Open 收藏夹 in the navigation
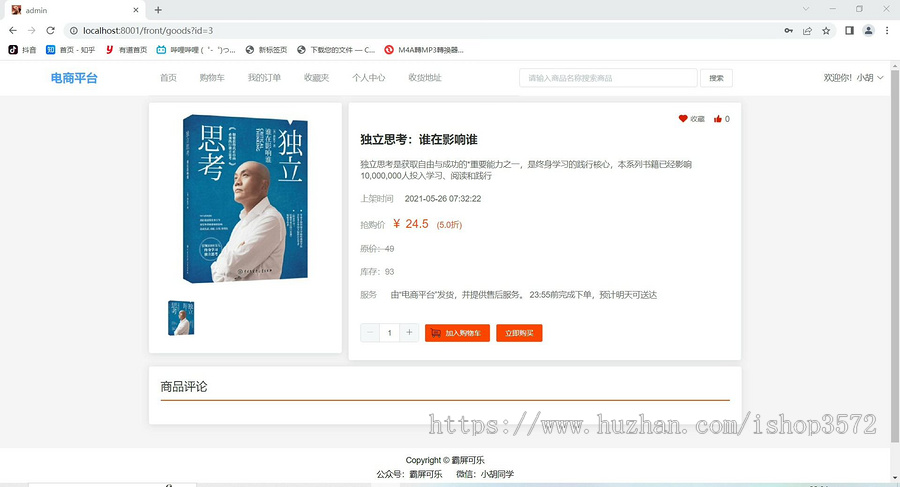Screen dimensions: 900x487 pos(316,78)
